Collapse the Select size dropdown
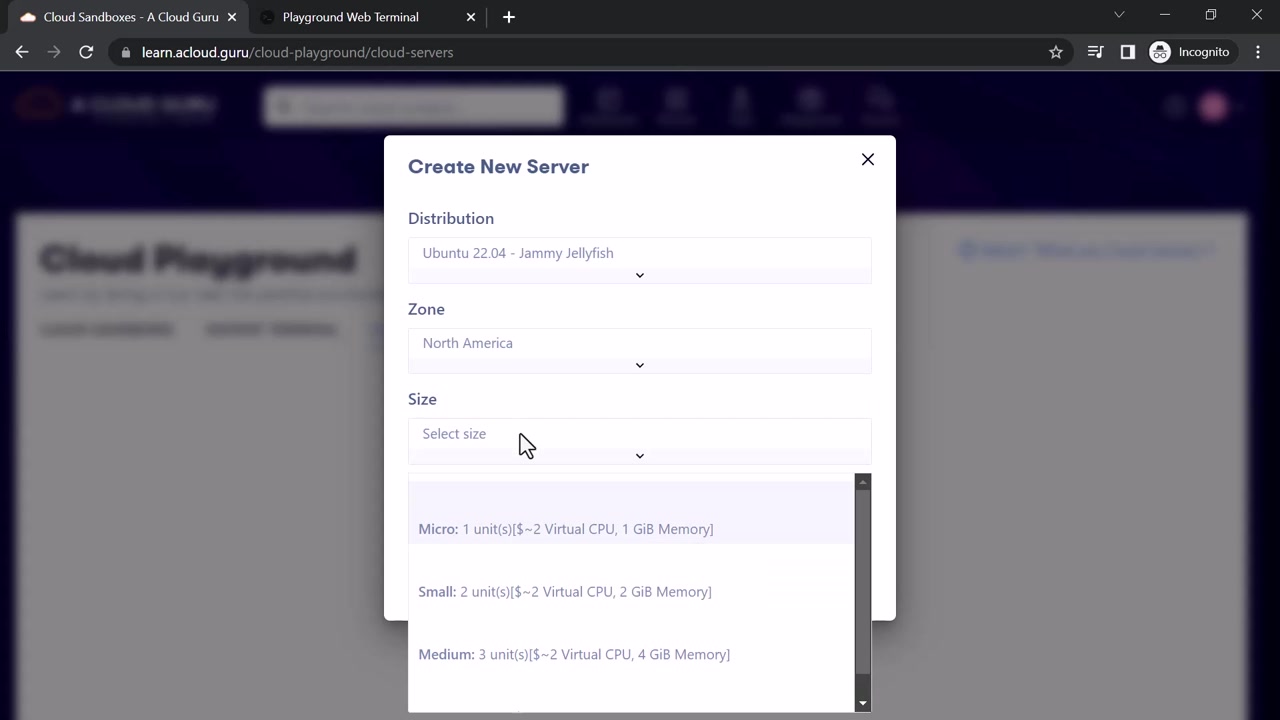1280x720 pixels. tap(640, 441)
